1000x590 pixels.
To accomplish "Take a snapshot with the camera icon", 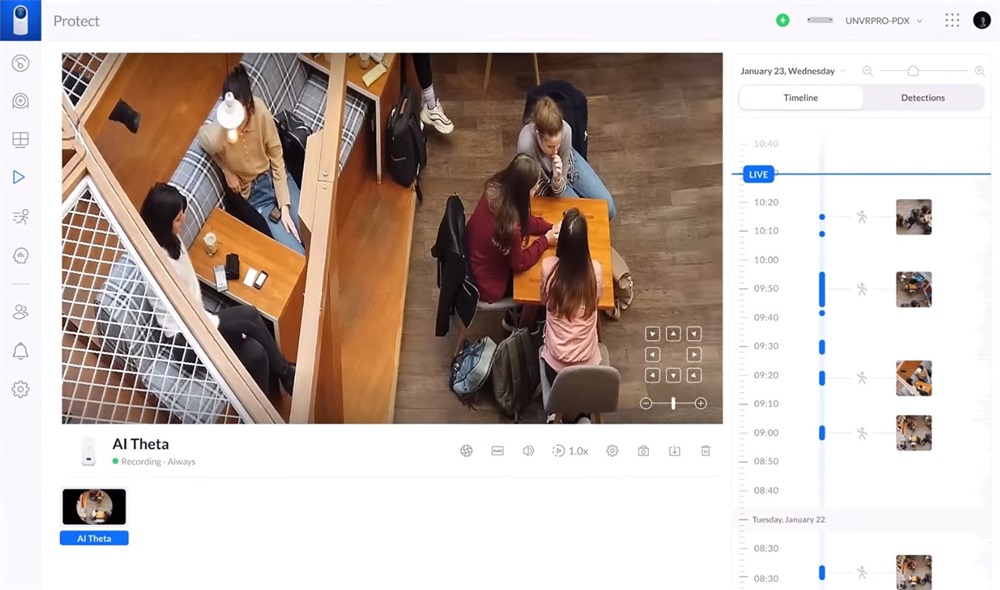I will [643, 451].
